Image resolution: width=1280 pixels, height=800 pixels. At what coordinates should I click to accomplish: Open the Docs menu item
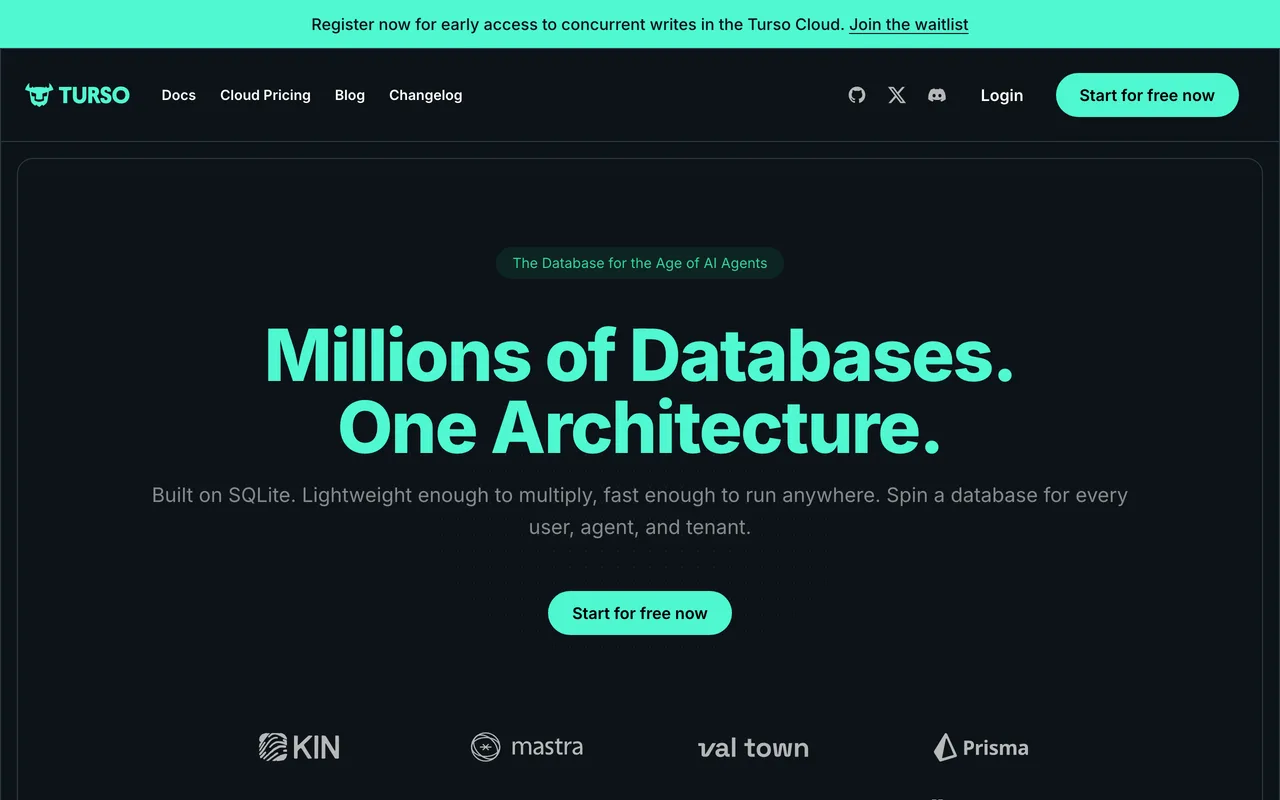pyautogui.click(x=179, y=95)
